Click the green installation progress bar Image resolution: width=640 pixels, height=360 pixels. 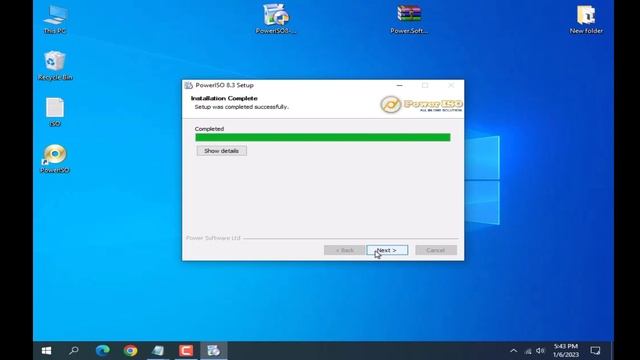pyautogui.click(x=323, y=138)
